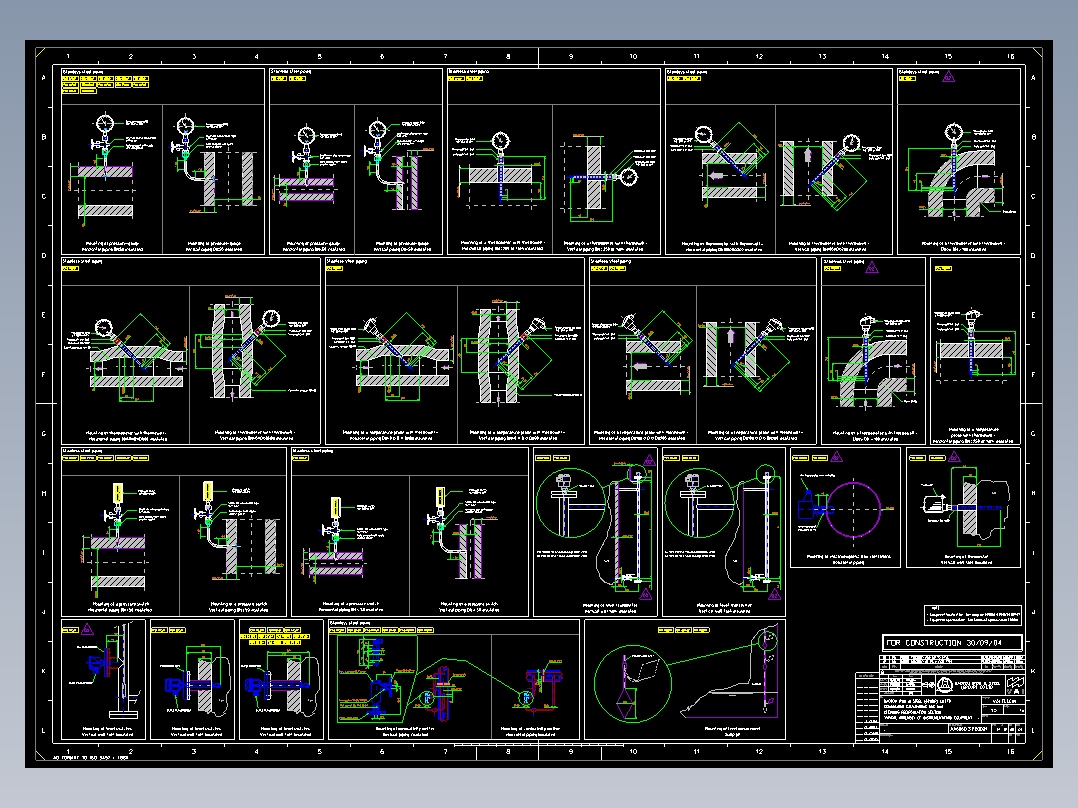1078x808 pixels.
Task: Click column number 10 on bottom border
Action: (633, 752)
